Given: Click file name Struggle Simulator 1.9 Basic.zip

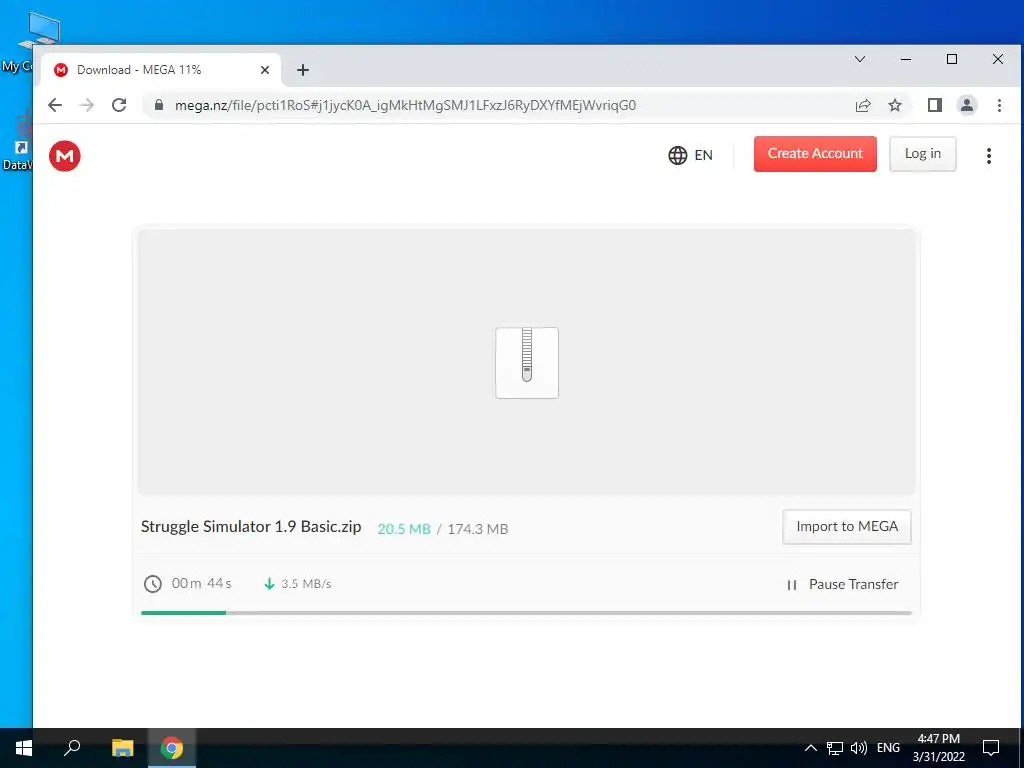Looking at the screenshot, I should tap(251, 527).
